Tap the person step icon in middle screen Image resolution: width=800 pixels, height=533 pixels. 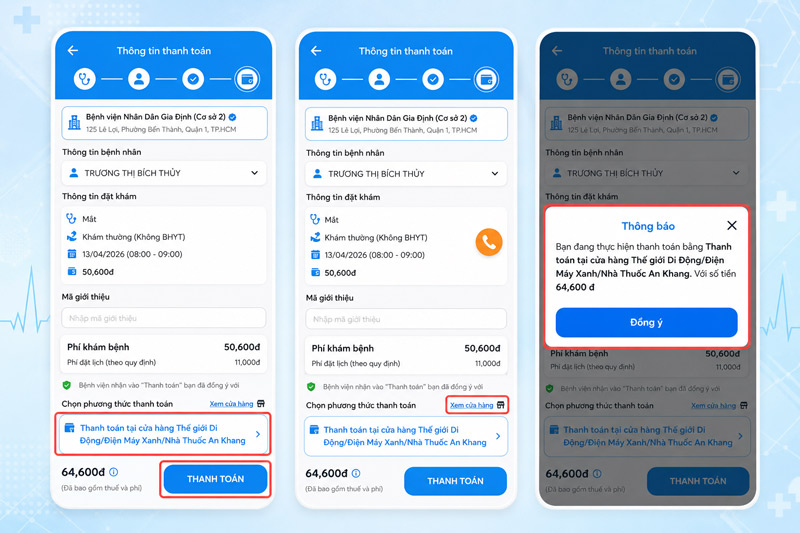click(x=379, y=80)
